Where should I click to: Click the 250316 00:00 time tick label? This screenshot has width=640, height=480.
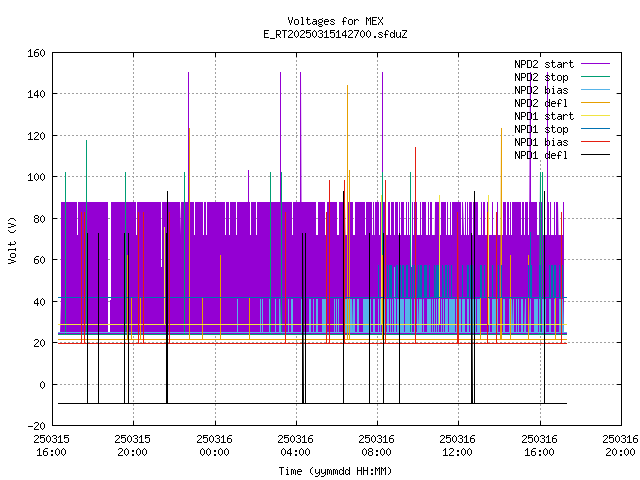[214, 446]
